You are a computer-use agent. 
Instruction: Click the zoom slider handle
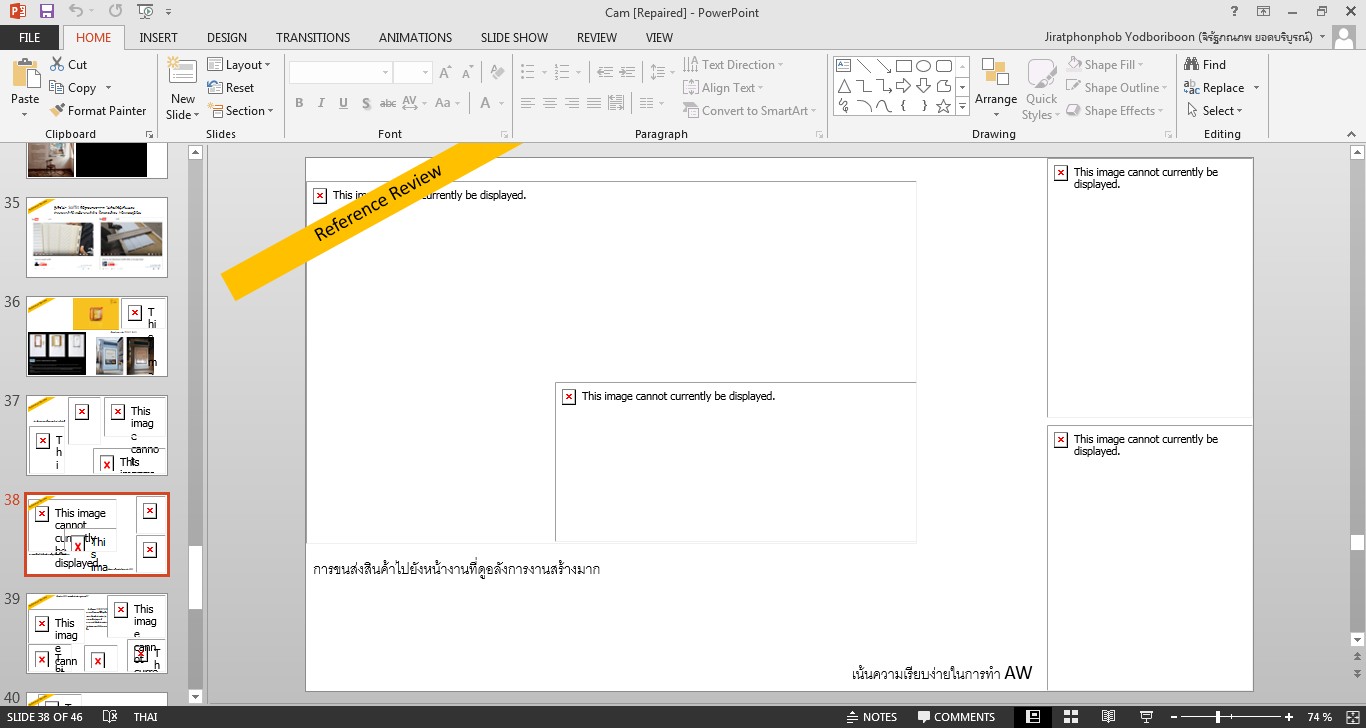1218,717
